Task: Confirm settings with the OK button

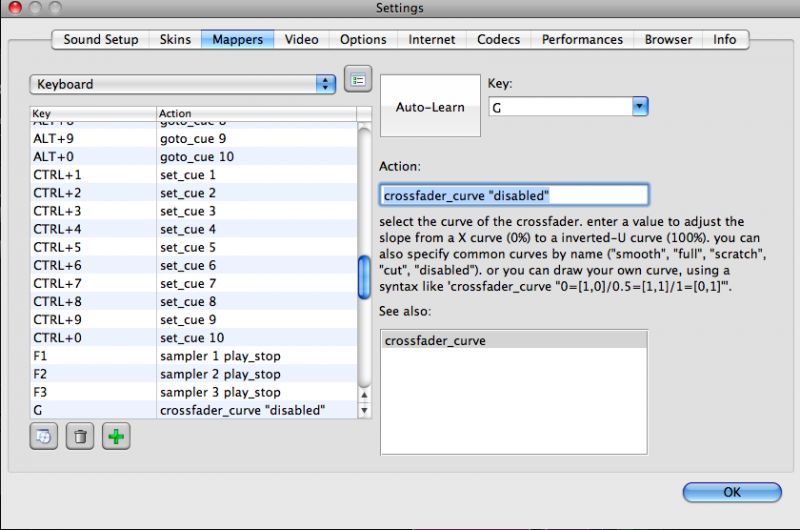Action: coord(731,492)
